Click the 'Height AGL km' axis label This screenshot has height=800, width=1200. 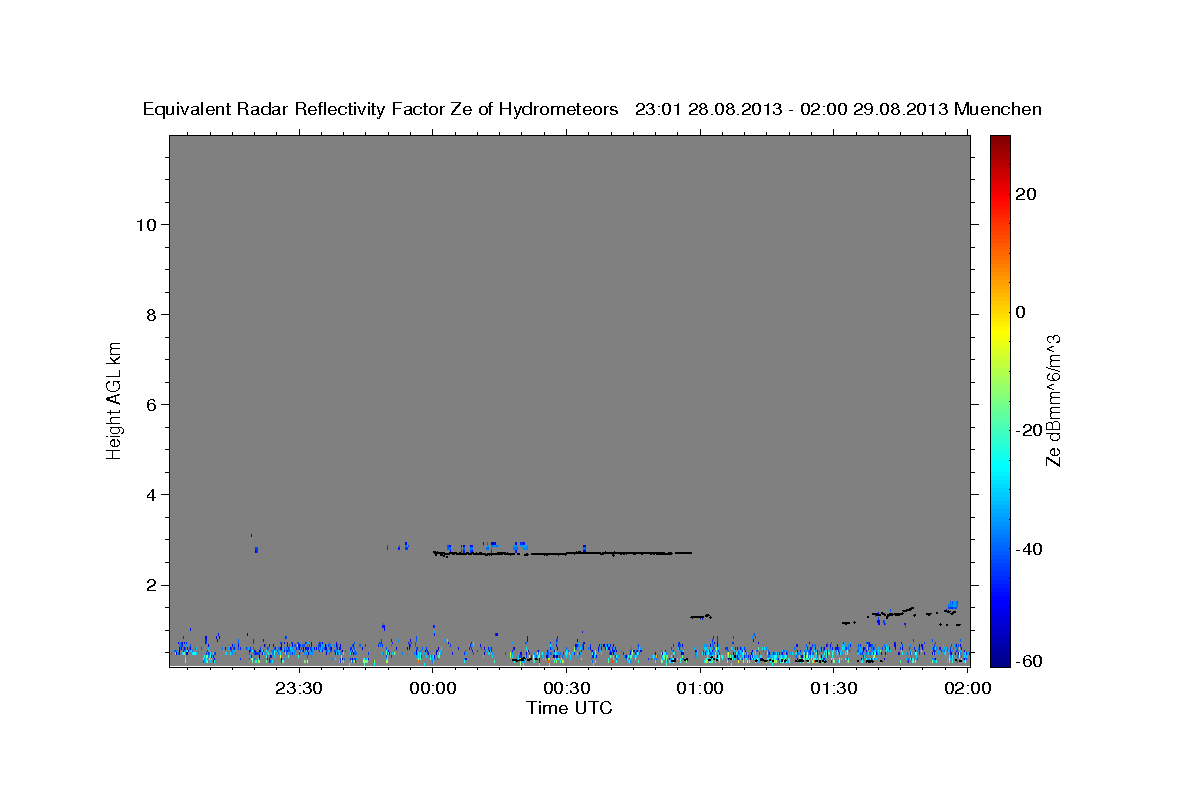[114, 399]
